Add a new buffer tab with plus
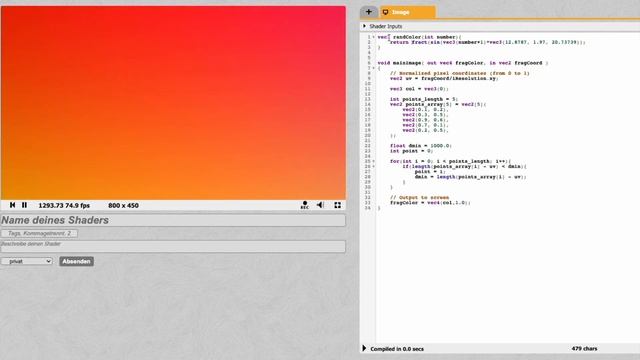 point(369,12)
